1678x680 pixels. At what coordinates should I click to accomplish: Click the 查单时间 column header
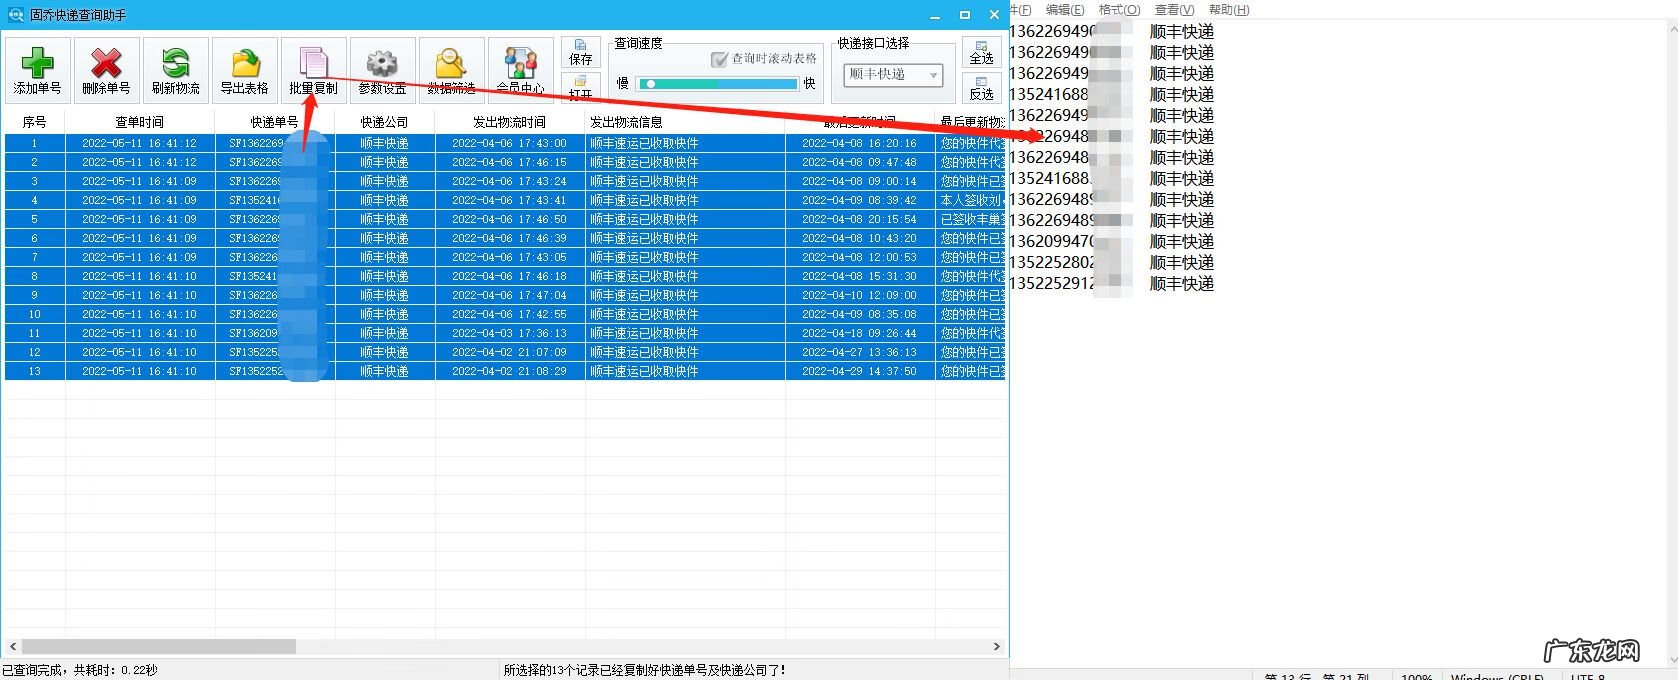point(140,122)
